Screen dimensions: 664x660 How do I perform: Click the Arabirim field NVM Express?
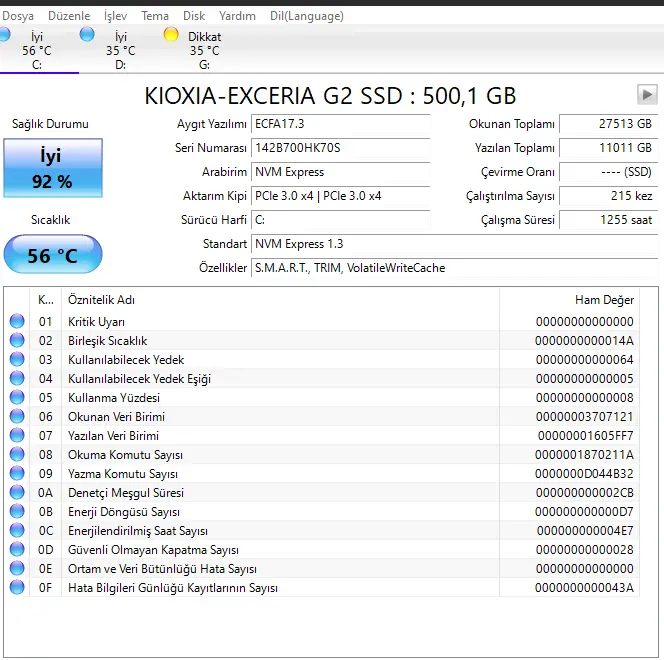click(x=340, y=172)
